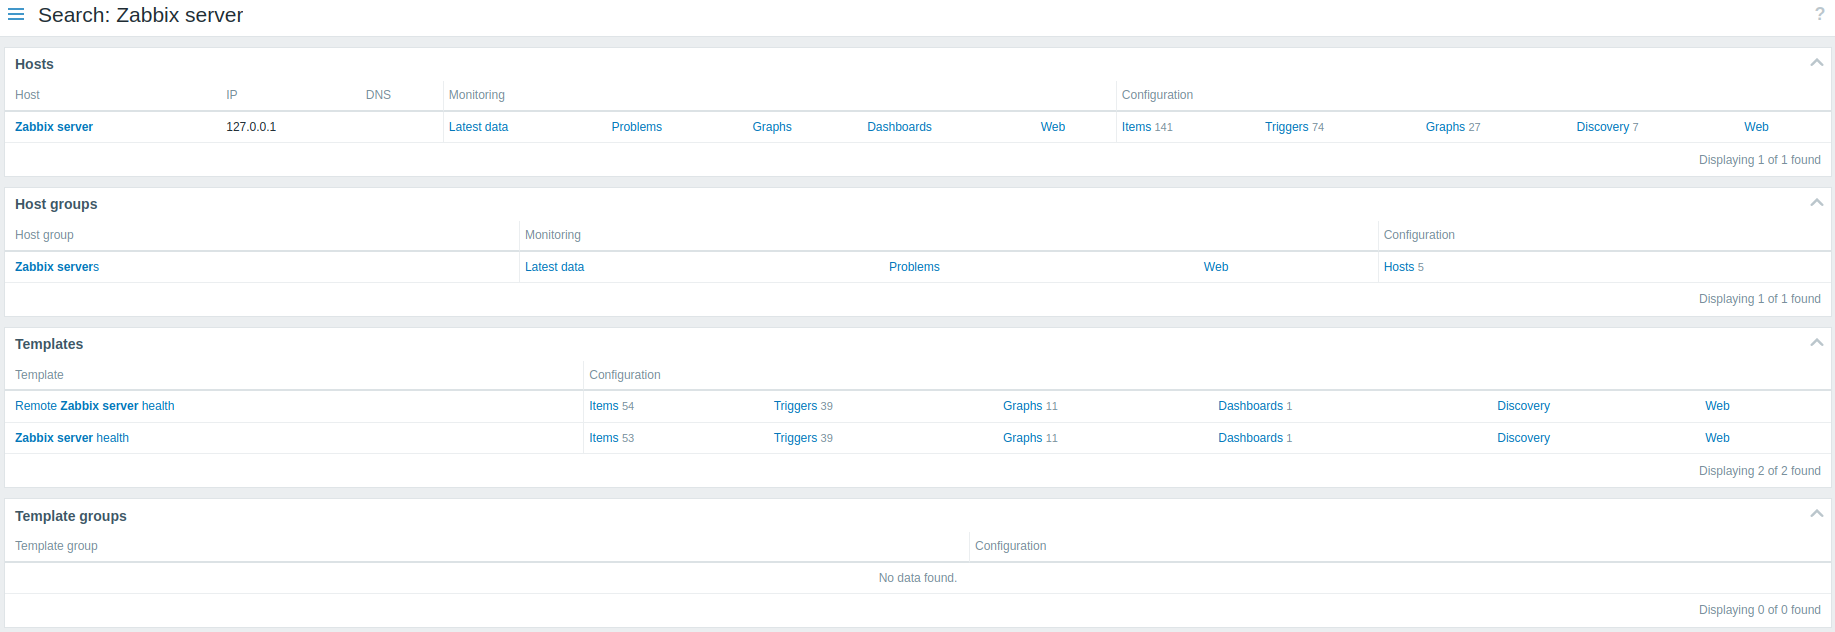
Task: Open Latest data for Zabbix servers group
Action: (554, 267)
